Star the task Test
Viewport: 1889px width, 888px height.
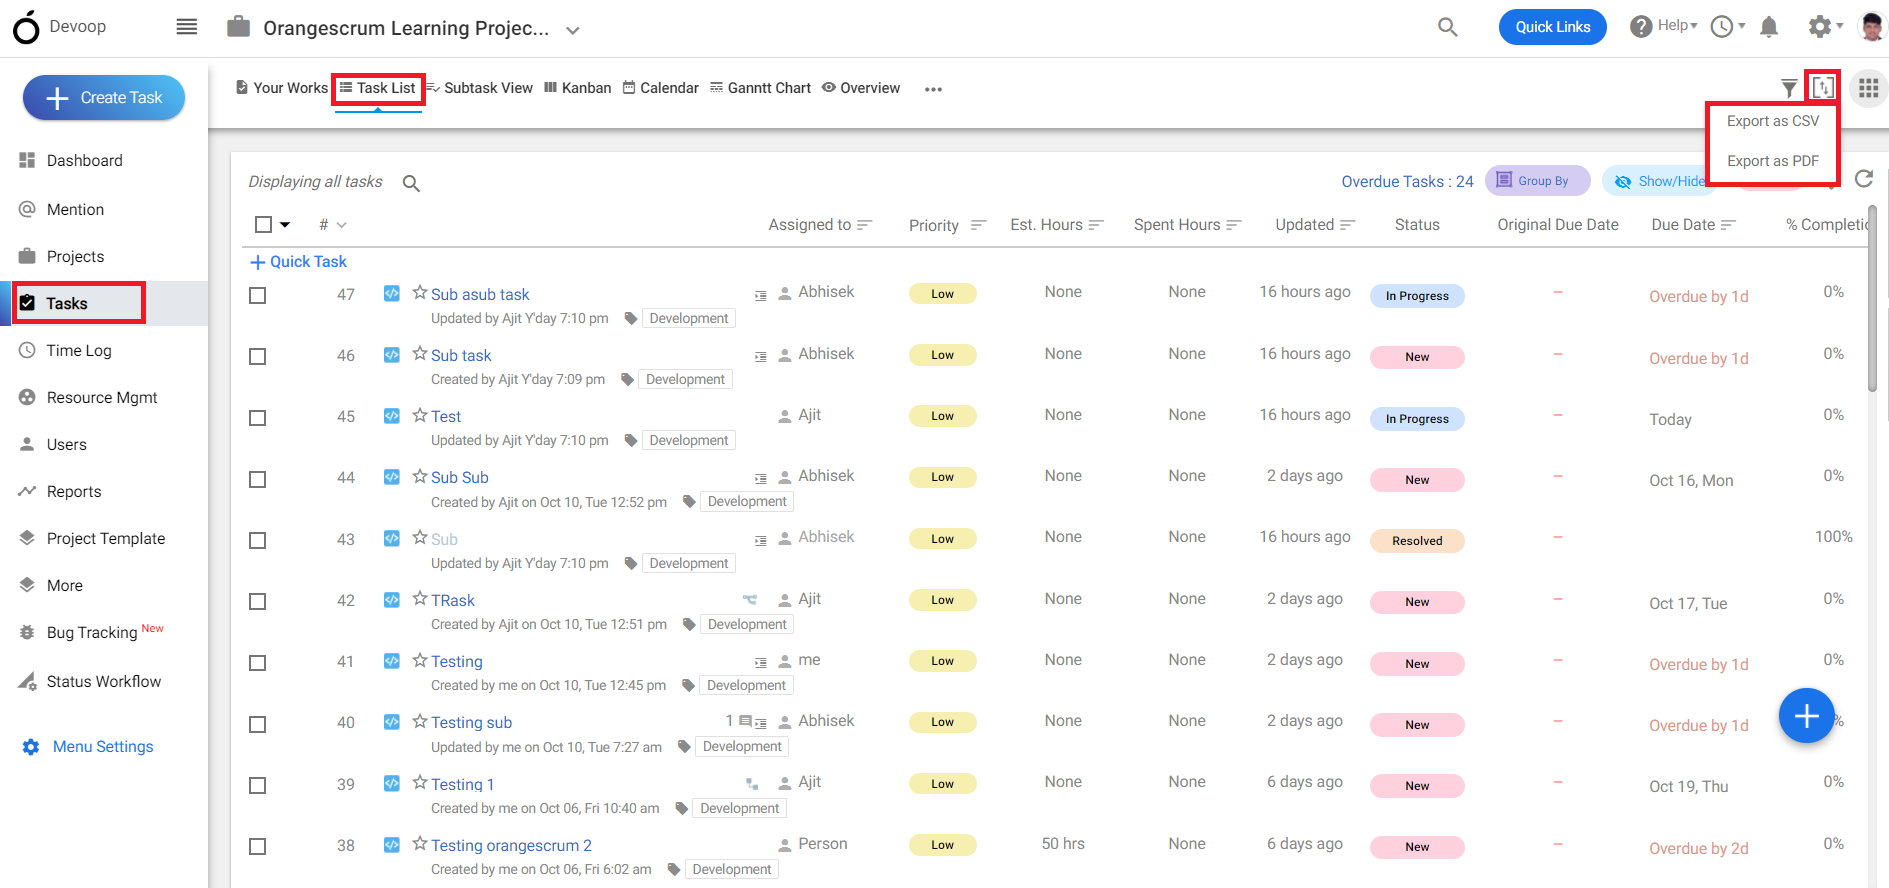coord(420,415)
